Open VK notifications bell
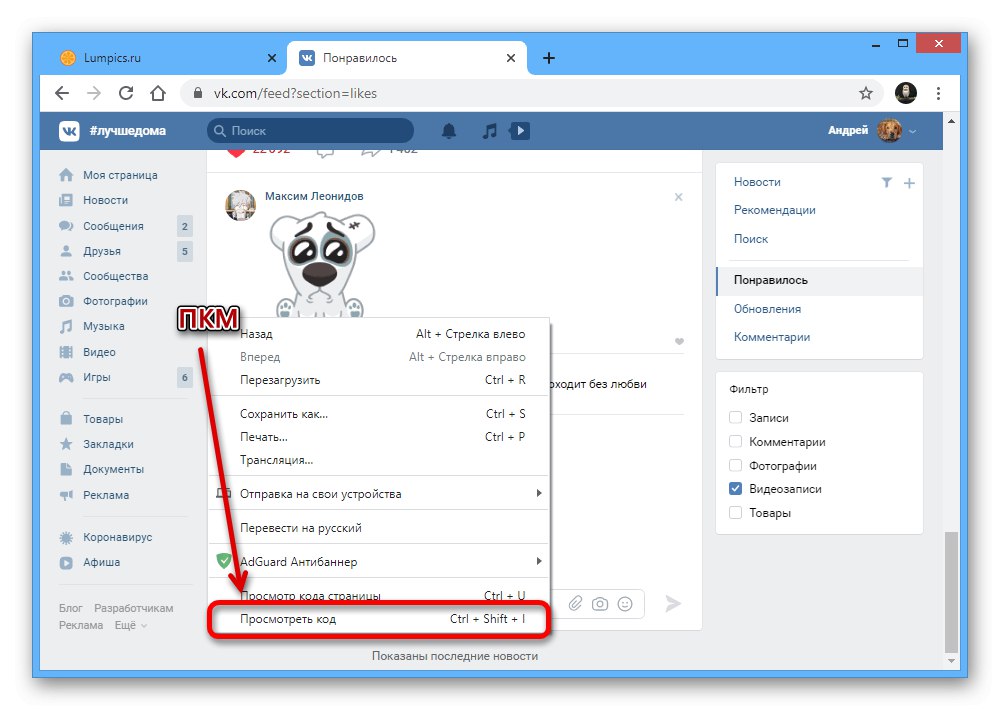1000x710 pixels. click(449, 131)
